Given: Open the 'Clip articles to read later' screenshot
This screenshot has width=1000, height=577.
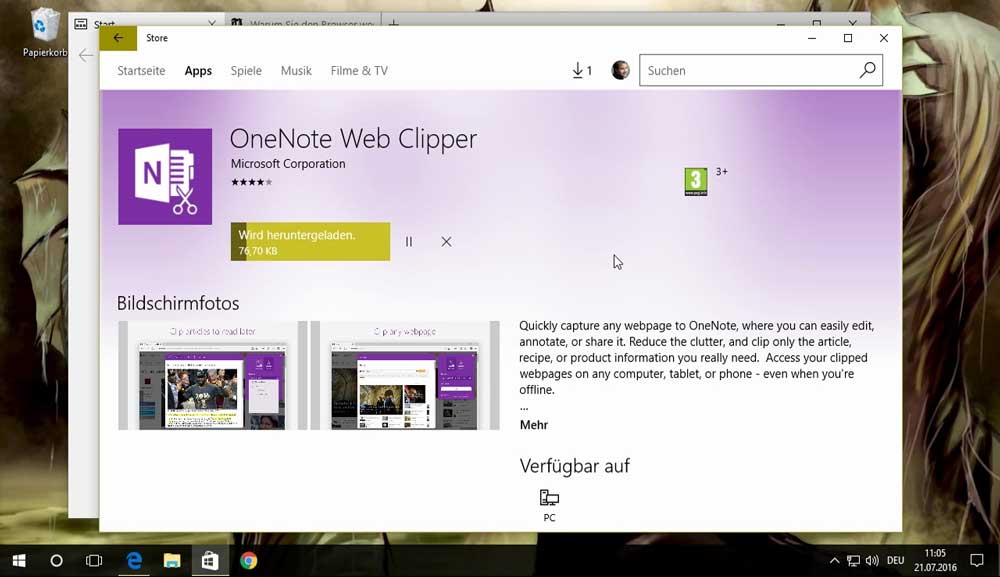Looking at the screenshot, I should pyautogui.click(x=212, y=376).
